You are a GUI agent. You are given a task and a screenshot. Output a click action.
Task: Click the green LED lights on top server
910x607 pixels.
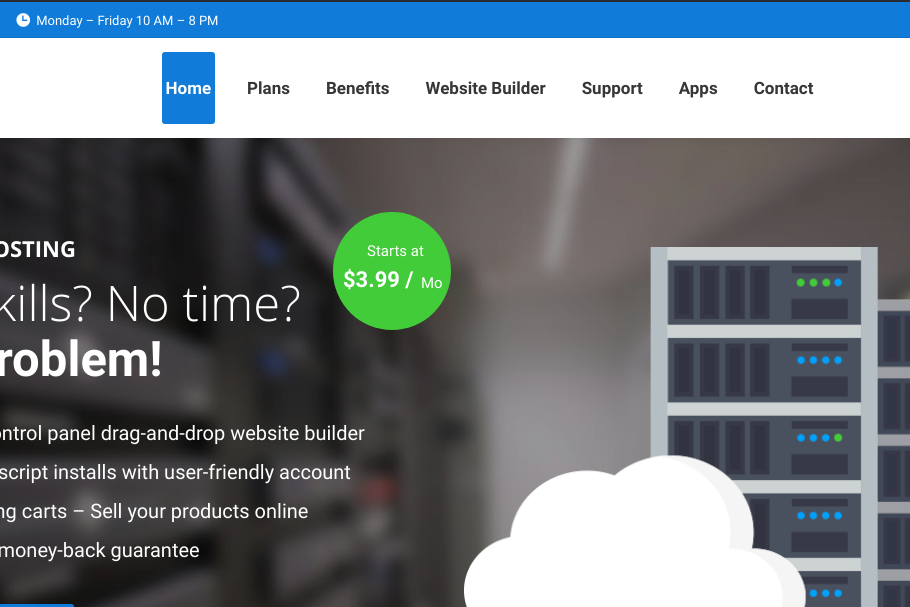pos(813,283)
